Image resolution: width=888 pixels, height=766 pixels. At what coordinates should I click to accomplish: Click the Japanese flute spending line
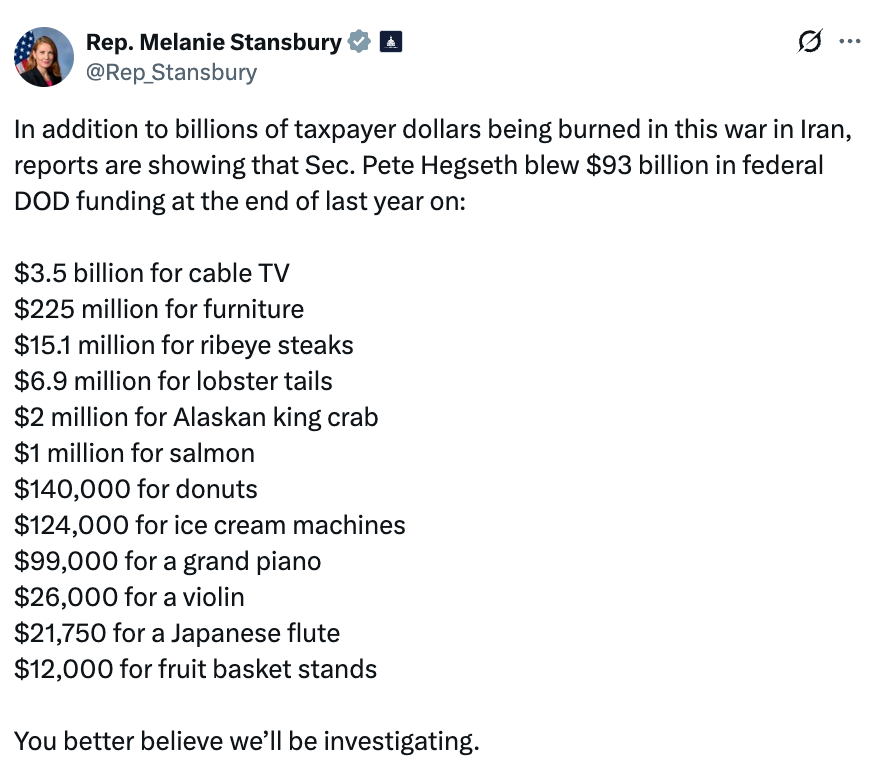point(177,633)
